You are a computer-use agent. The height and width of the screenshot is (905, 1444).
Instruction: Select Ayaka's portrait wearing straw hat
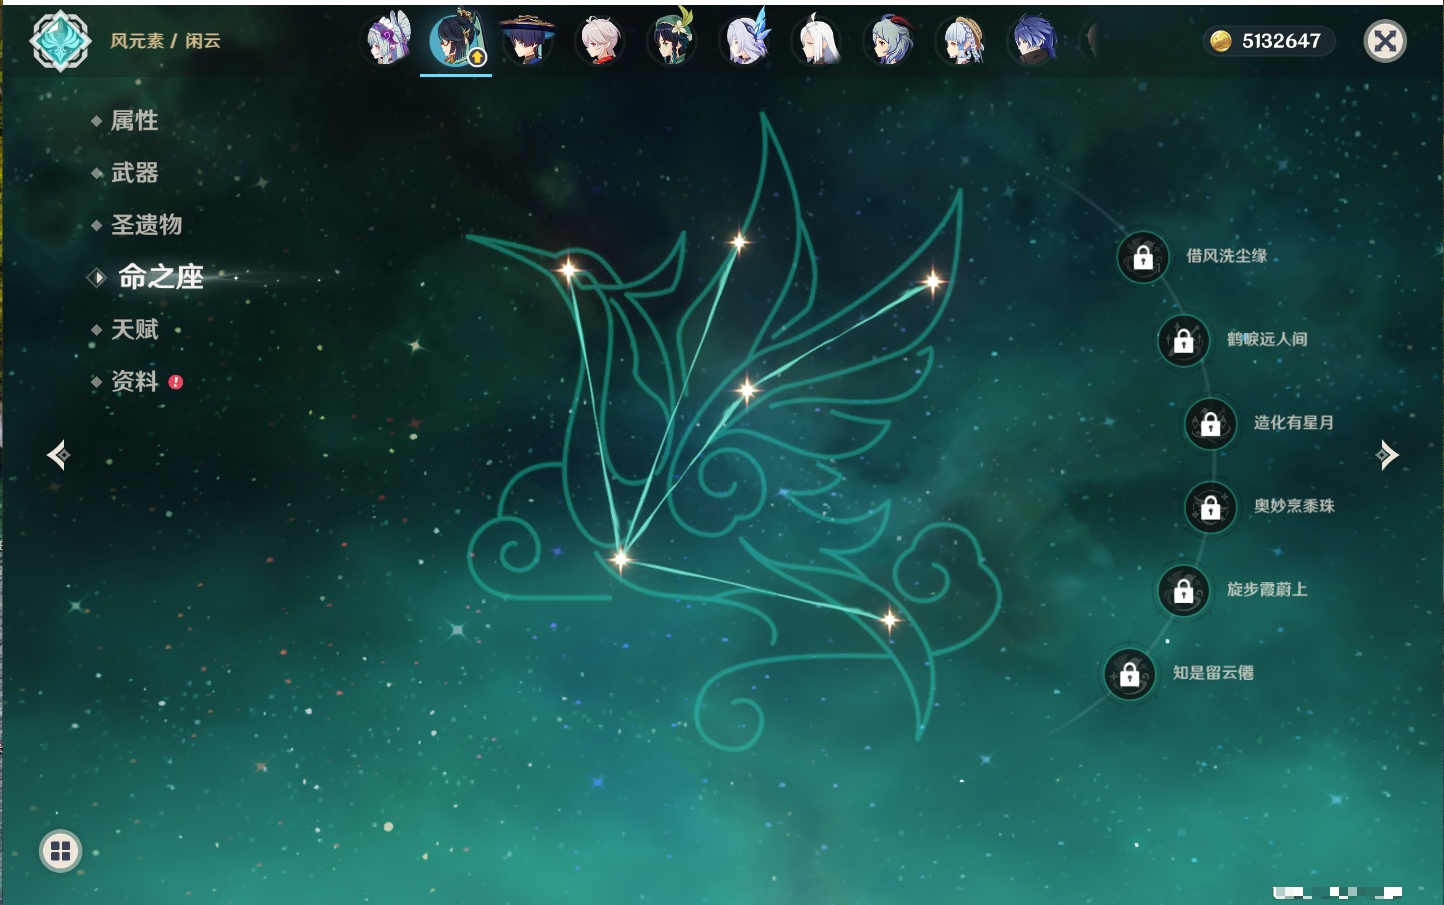coord(962,41)
